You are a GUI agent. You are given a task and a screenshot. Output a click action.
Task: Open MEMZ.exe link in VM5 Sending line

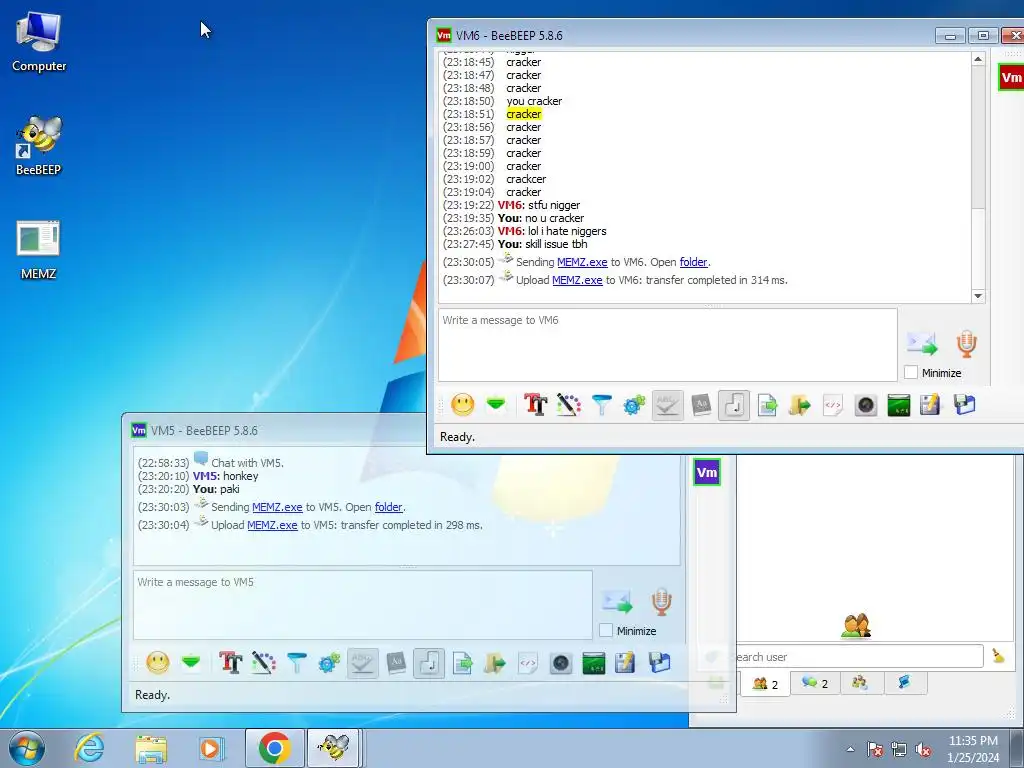coord(277,507)
